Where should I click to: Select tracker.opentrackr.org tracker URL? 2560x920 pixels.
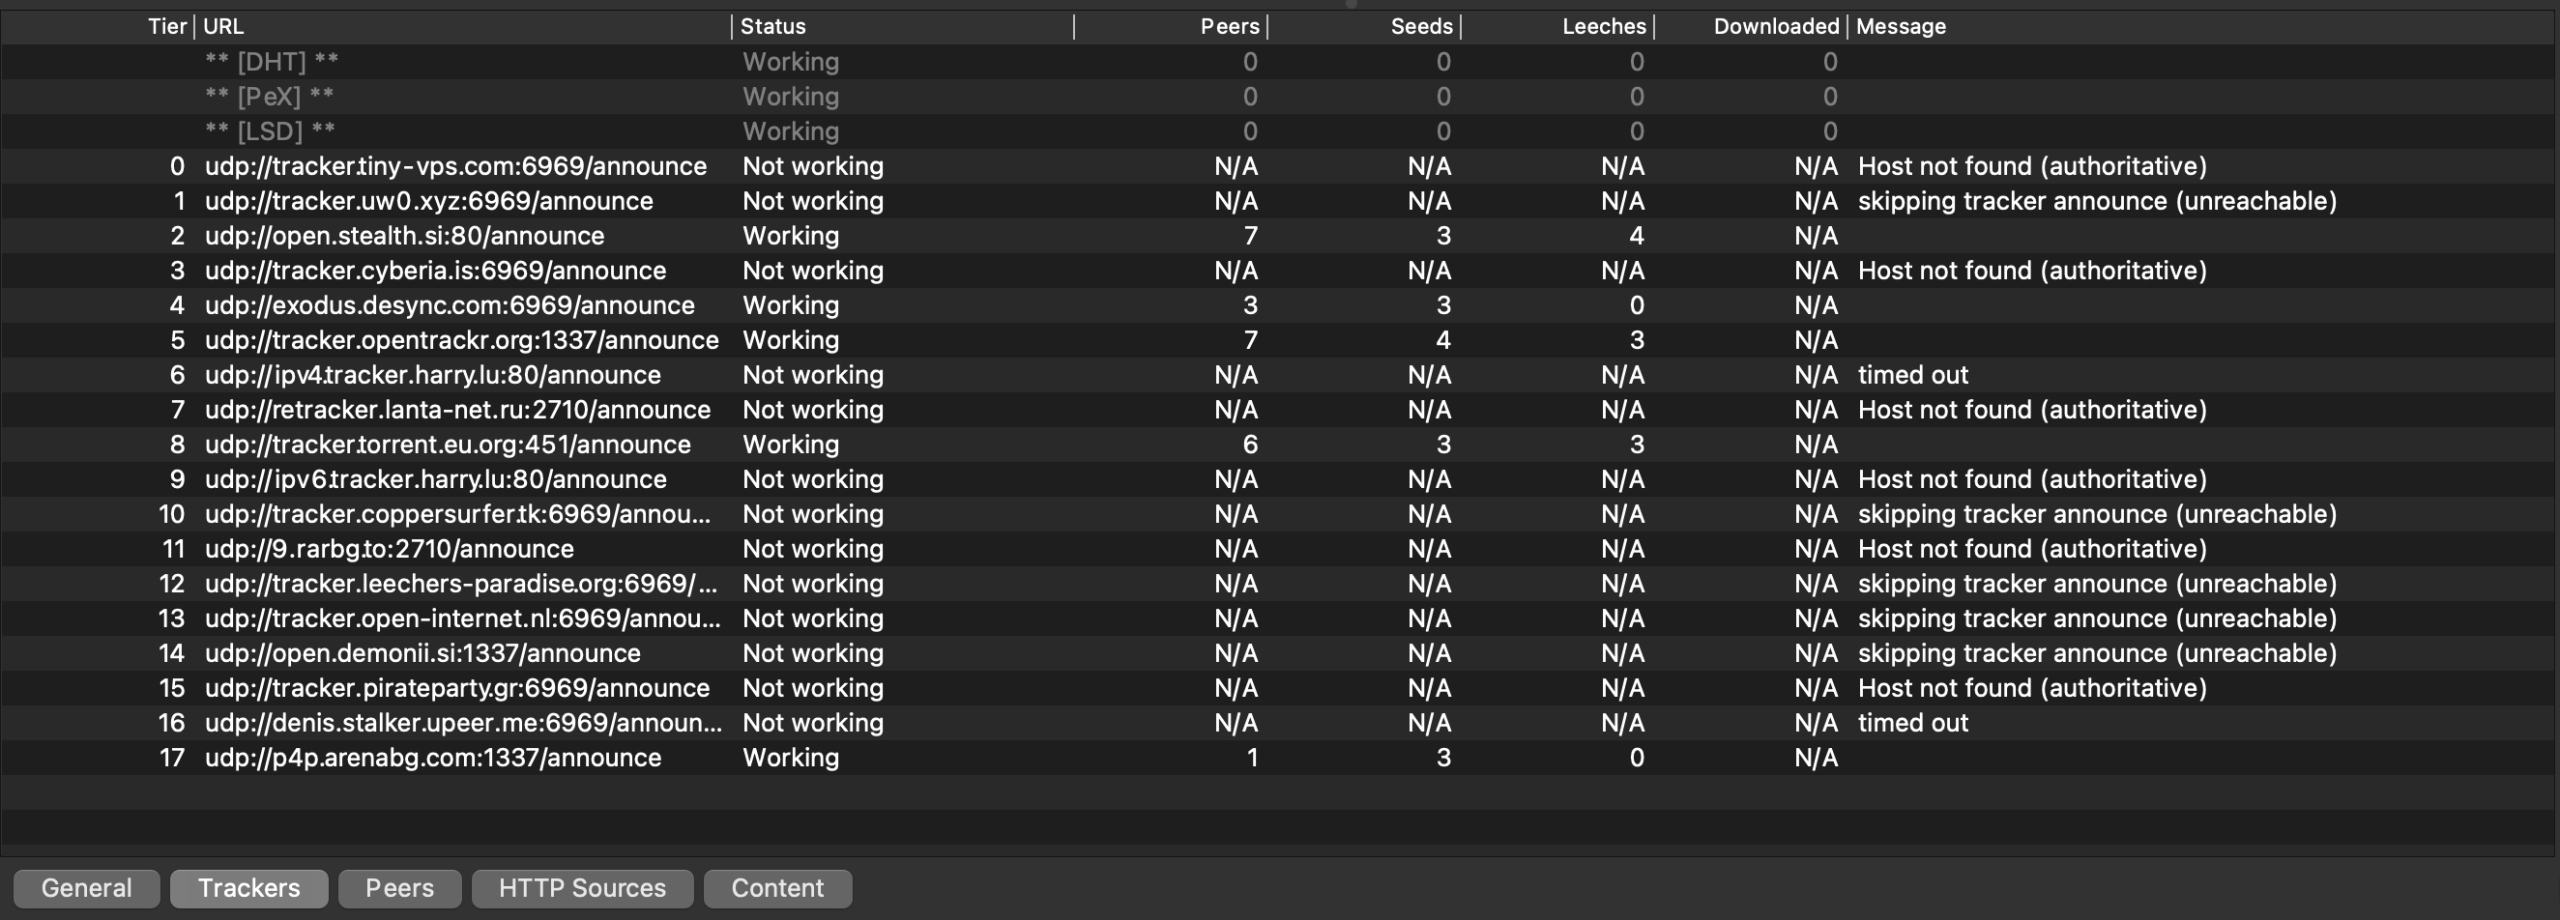(462, 340)
